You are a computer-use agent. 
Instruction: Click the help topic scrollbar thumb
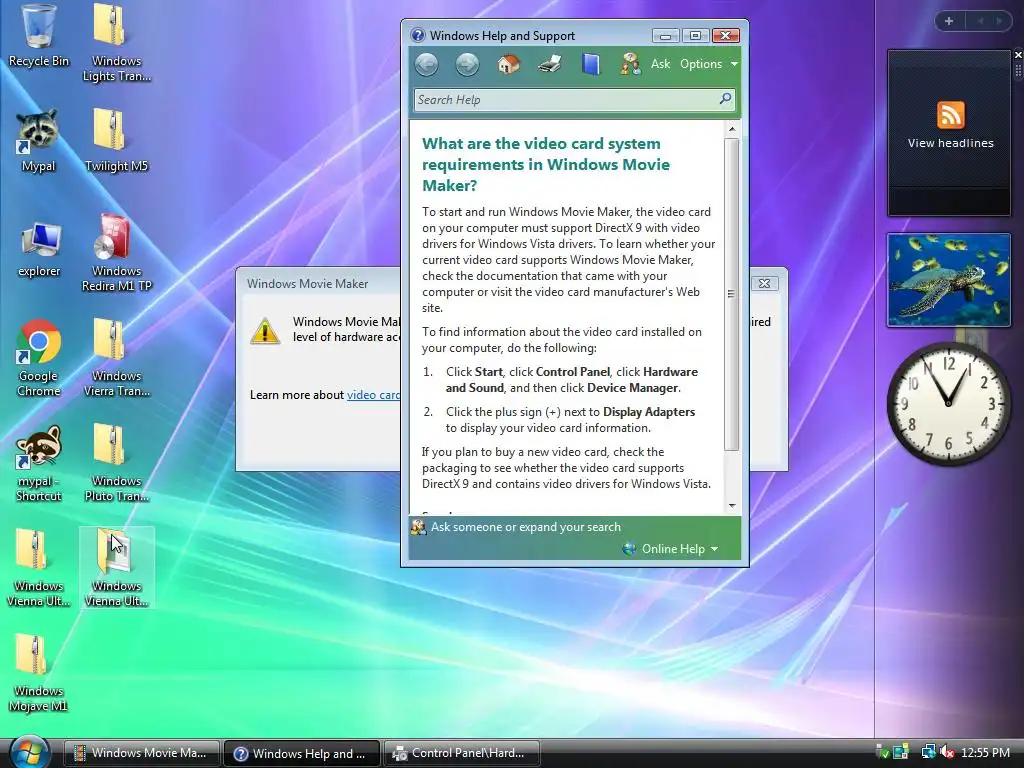tap(732, 294)
